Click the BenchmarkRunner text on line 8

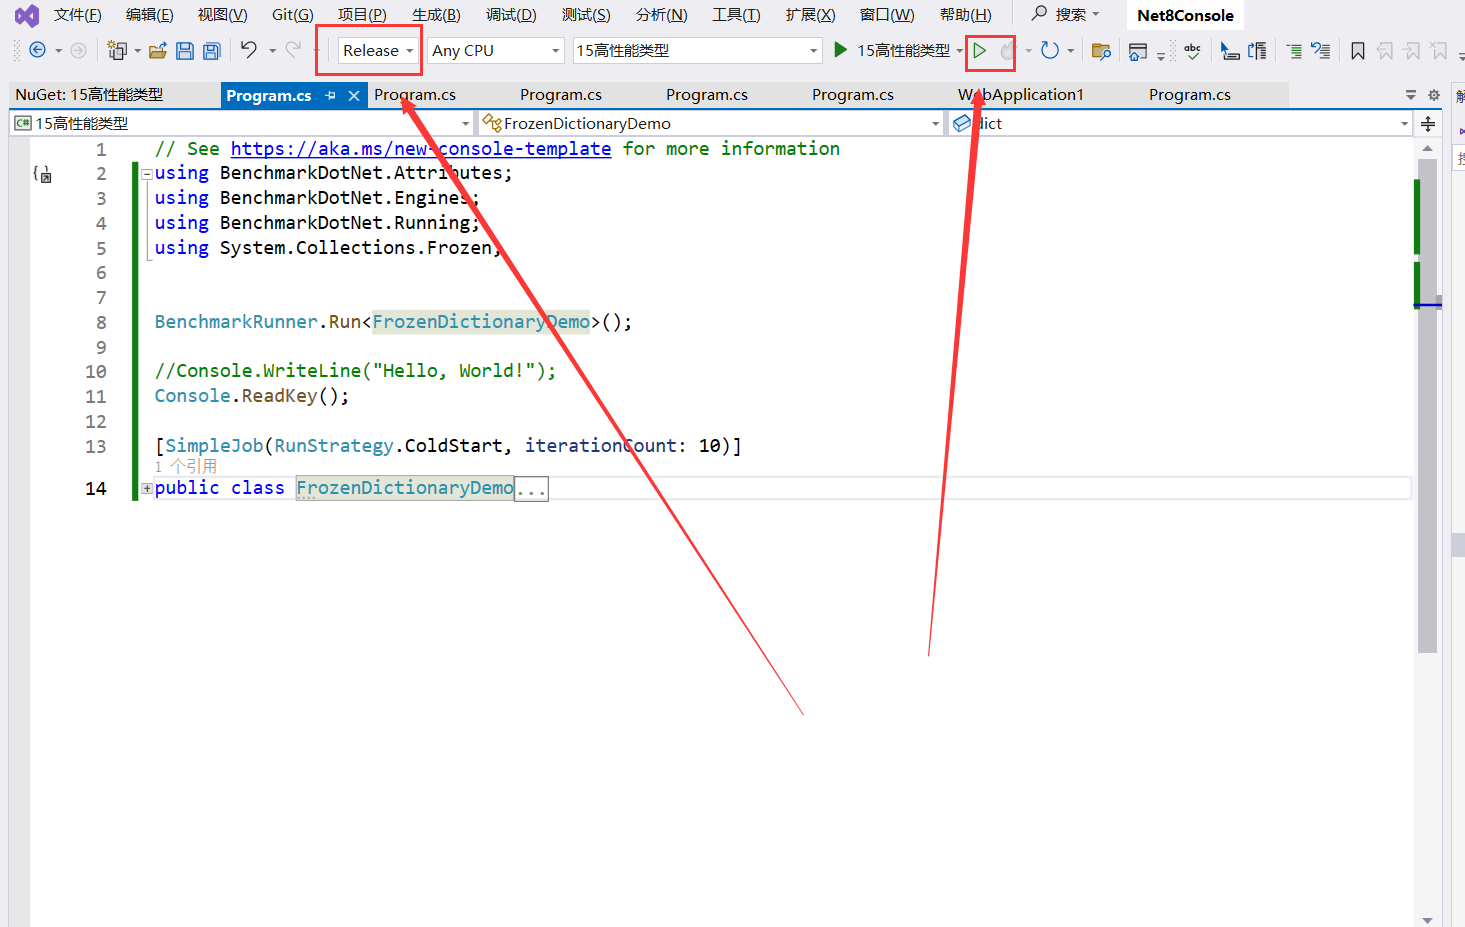(236, 322)
